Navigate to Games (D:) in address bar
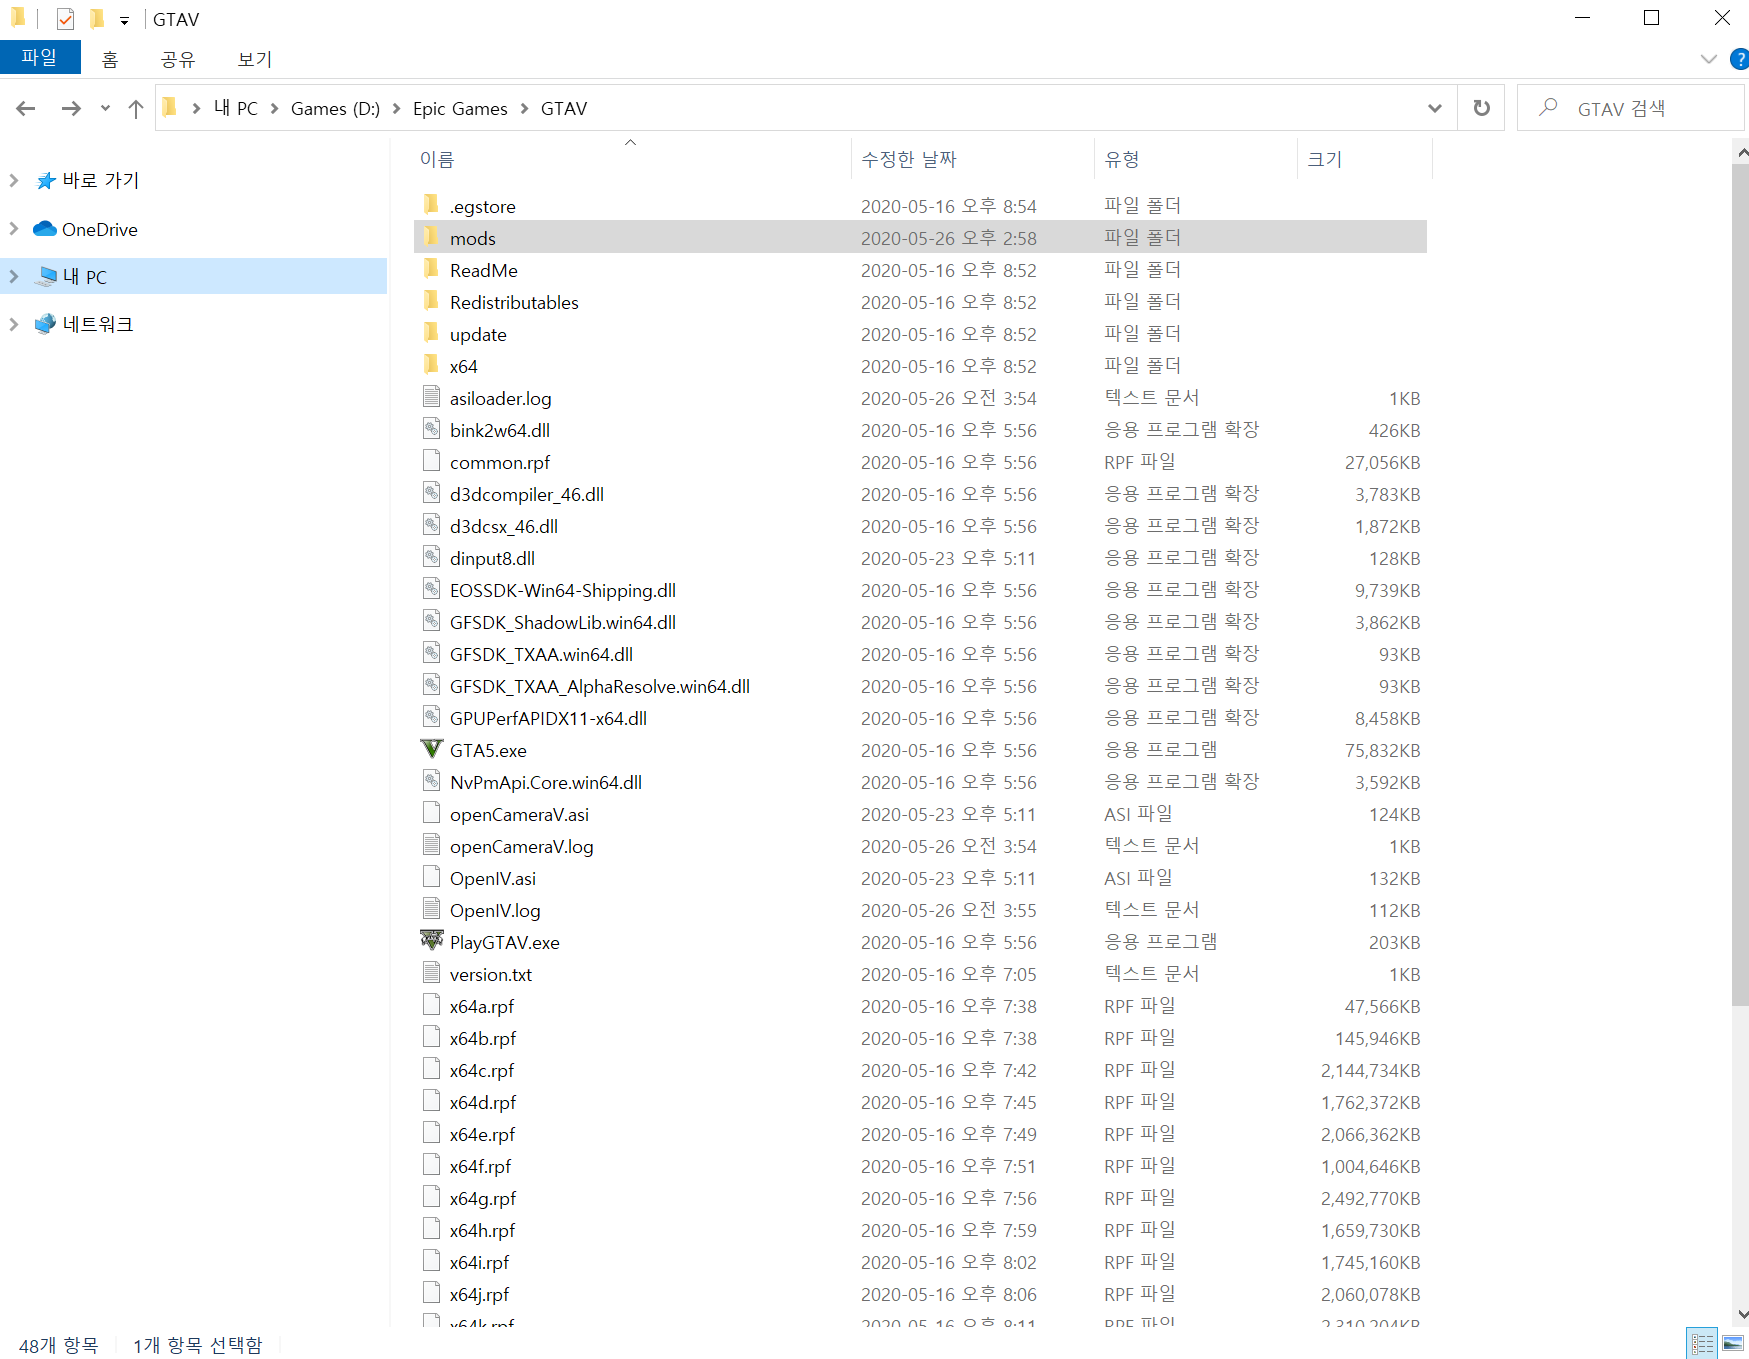This screenshot has width=1749, height=1359. click(x=335, y=108)
